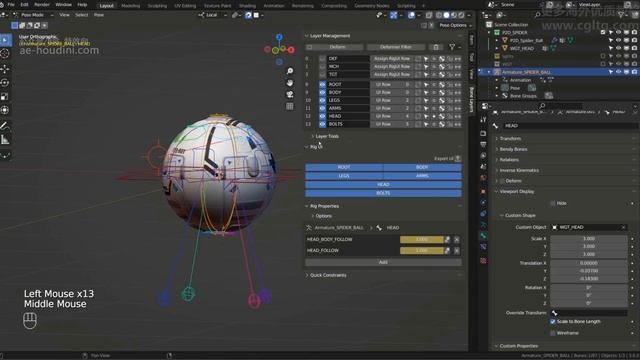Enable the Wireframe checkbox
Viewport: 640px width, 360px height.
[553, 333]
